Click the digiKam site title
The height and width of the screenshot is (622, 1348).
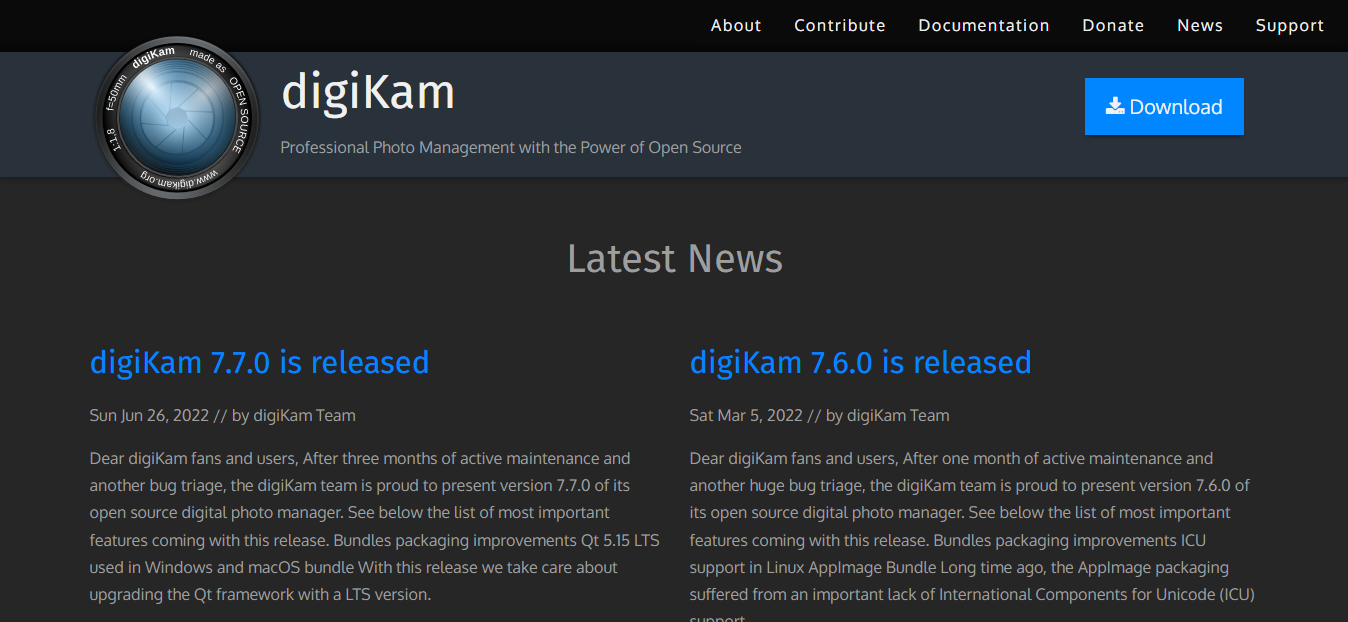click(x=368, y=92)
